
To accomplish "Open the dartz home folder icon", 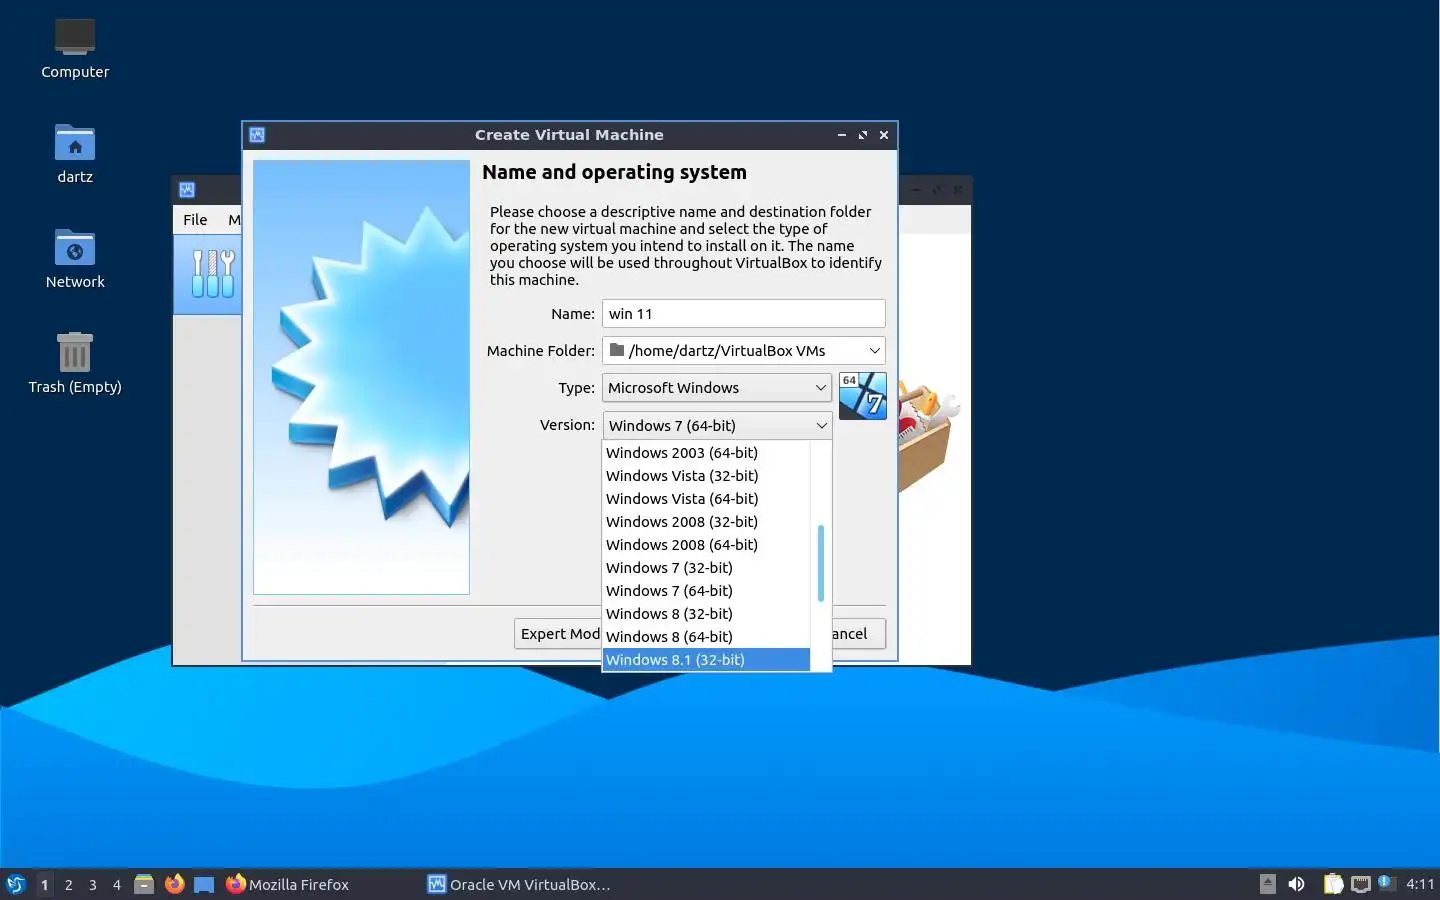I will [x=75, y=154].
